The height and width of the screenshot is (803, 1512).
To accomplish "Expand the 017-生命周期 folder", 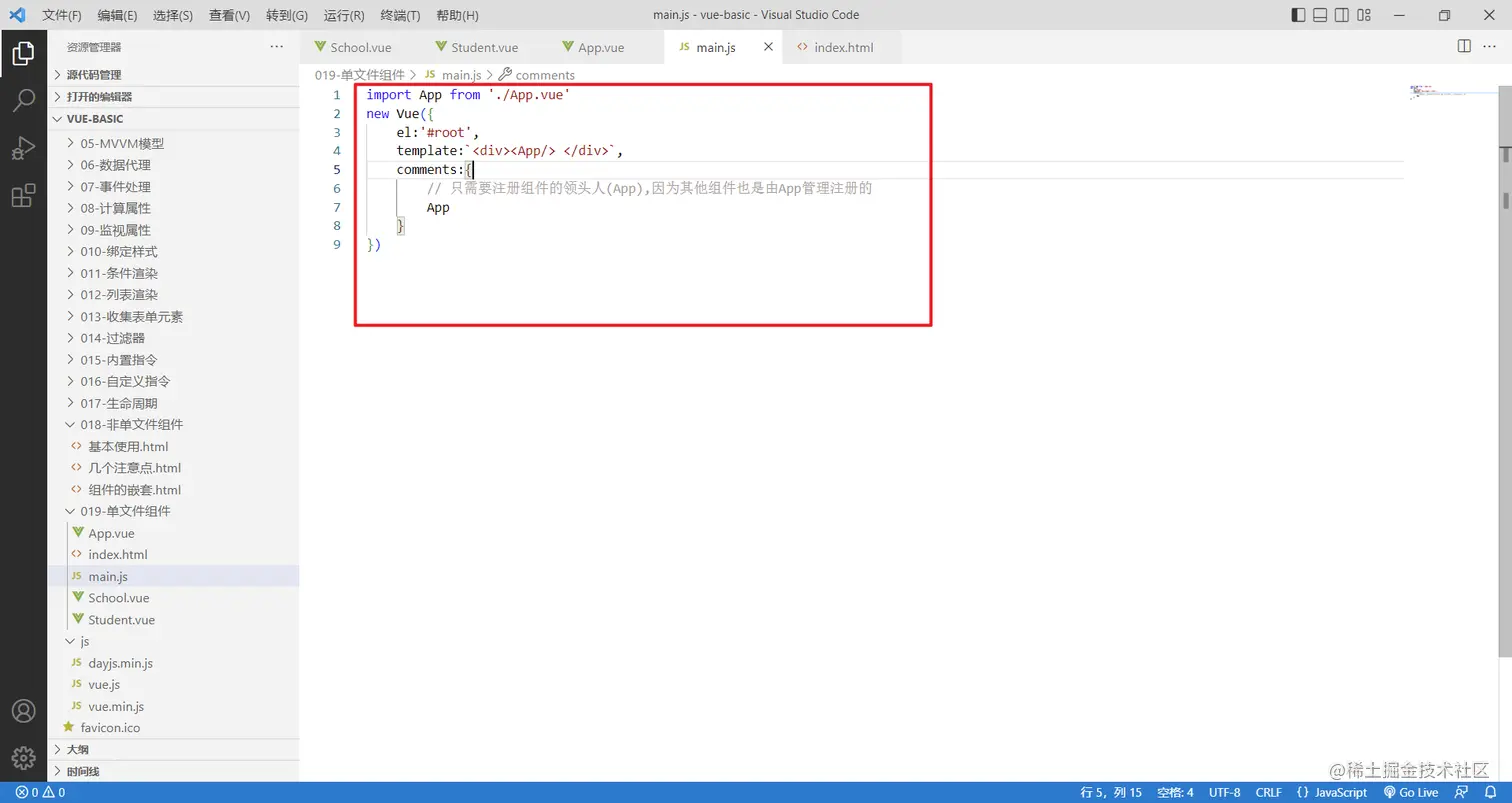I will point(173,403).
